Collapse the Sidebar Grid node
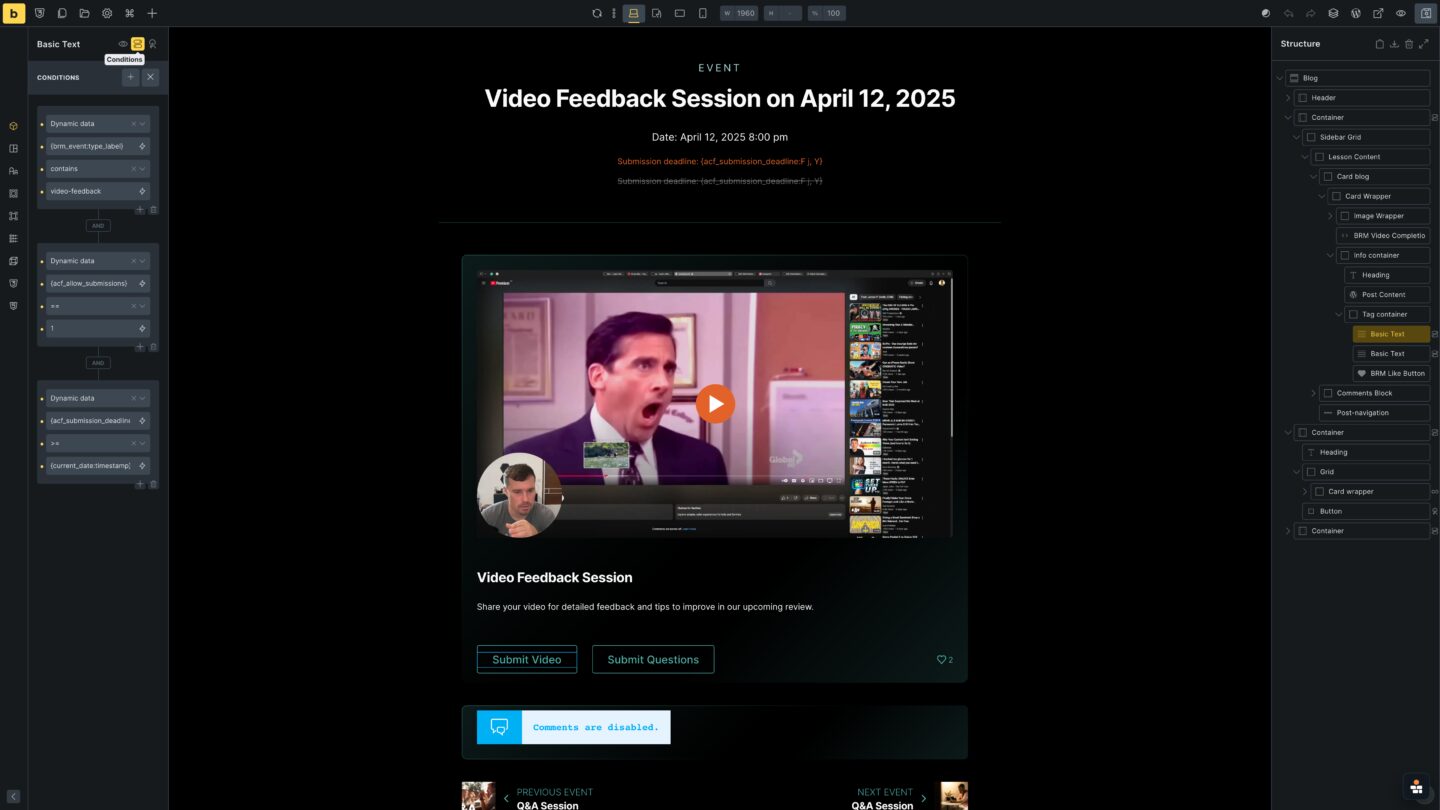The image size is (1440, 810). coord(1297,137)
